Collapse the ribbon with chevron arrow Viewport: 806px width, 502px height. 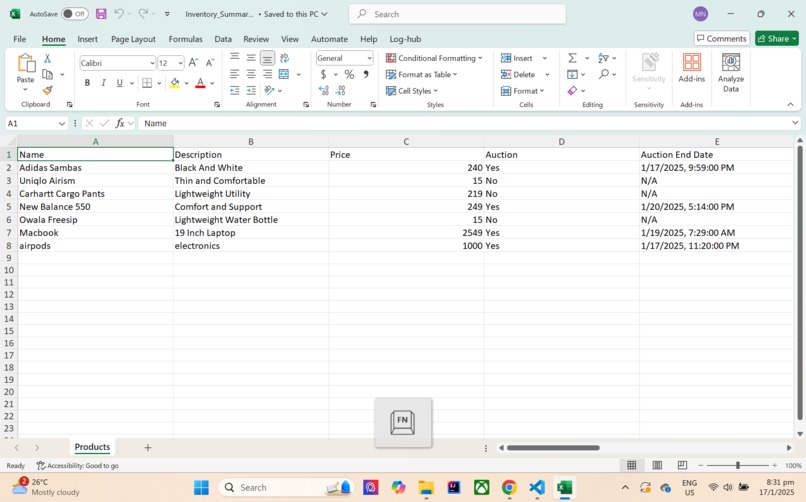point(791,104)
